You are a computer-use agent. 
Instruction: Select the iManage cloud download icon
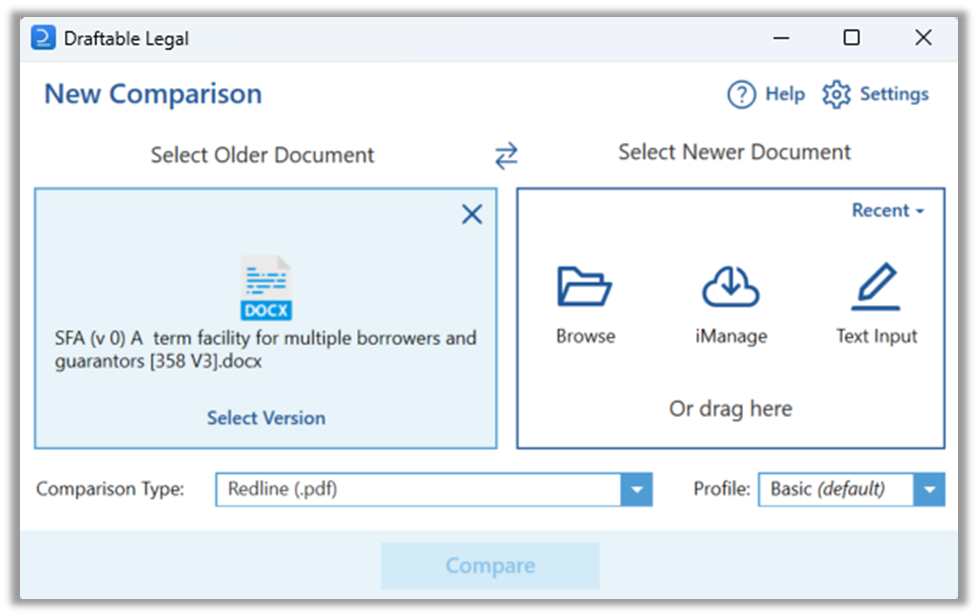[730, 286]
